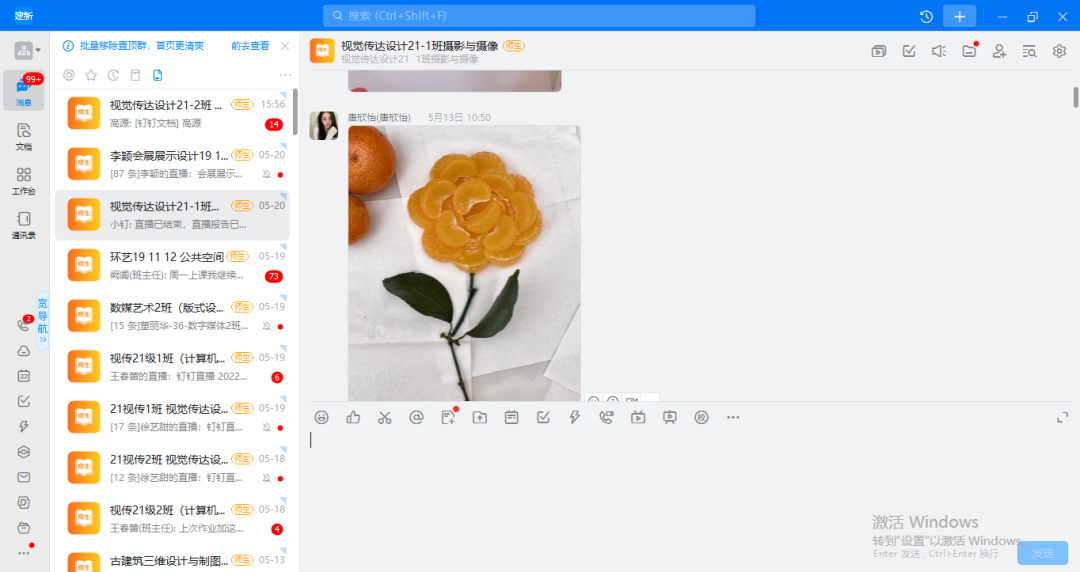Click the upload file icon in chat toolbar

[x=479, y=417]
